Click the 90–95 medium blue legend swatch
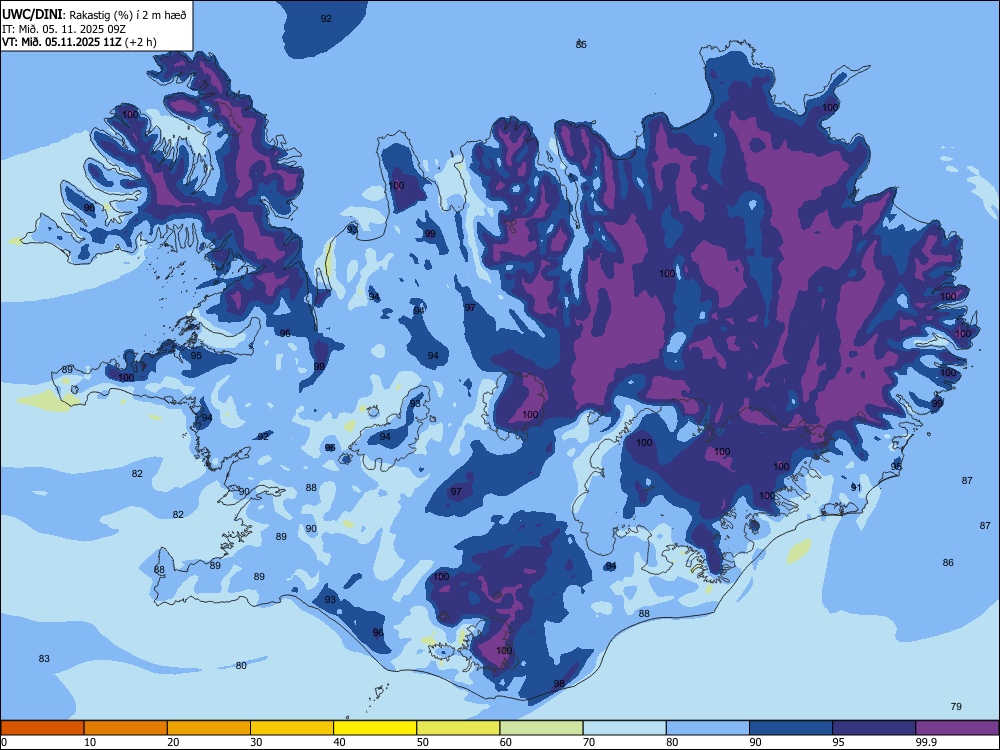The image size is (1000, 750). 791,728
